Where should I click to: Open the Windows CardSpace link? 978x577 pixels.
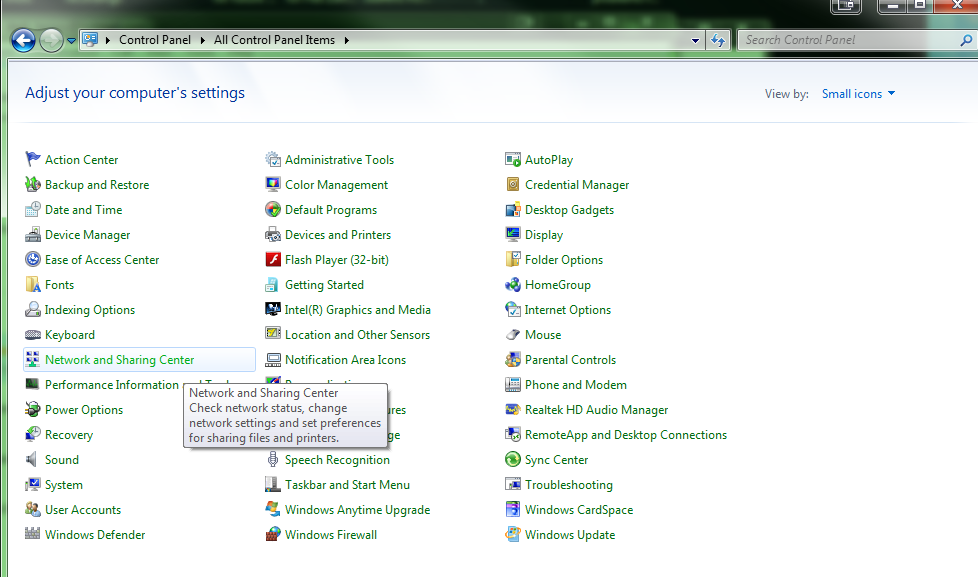pos(579,510)
